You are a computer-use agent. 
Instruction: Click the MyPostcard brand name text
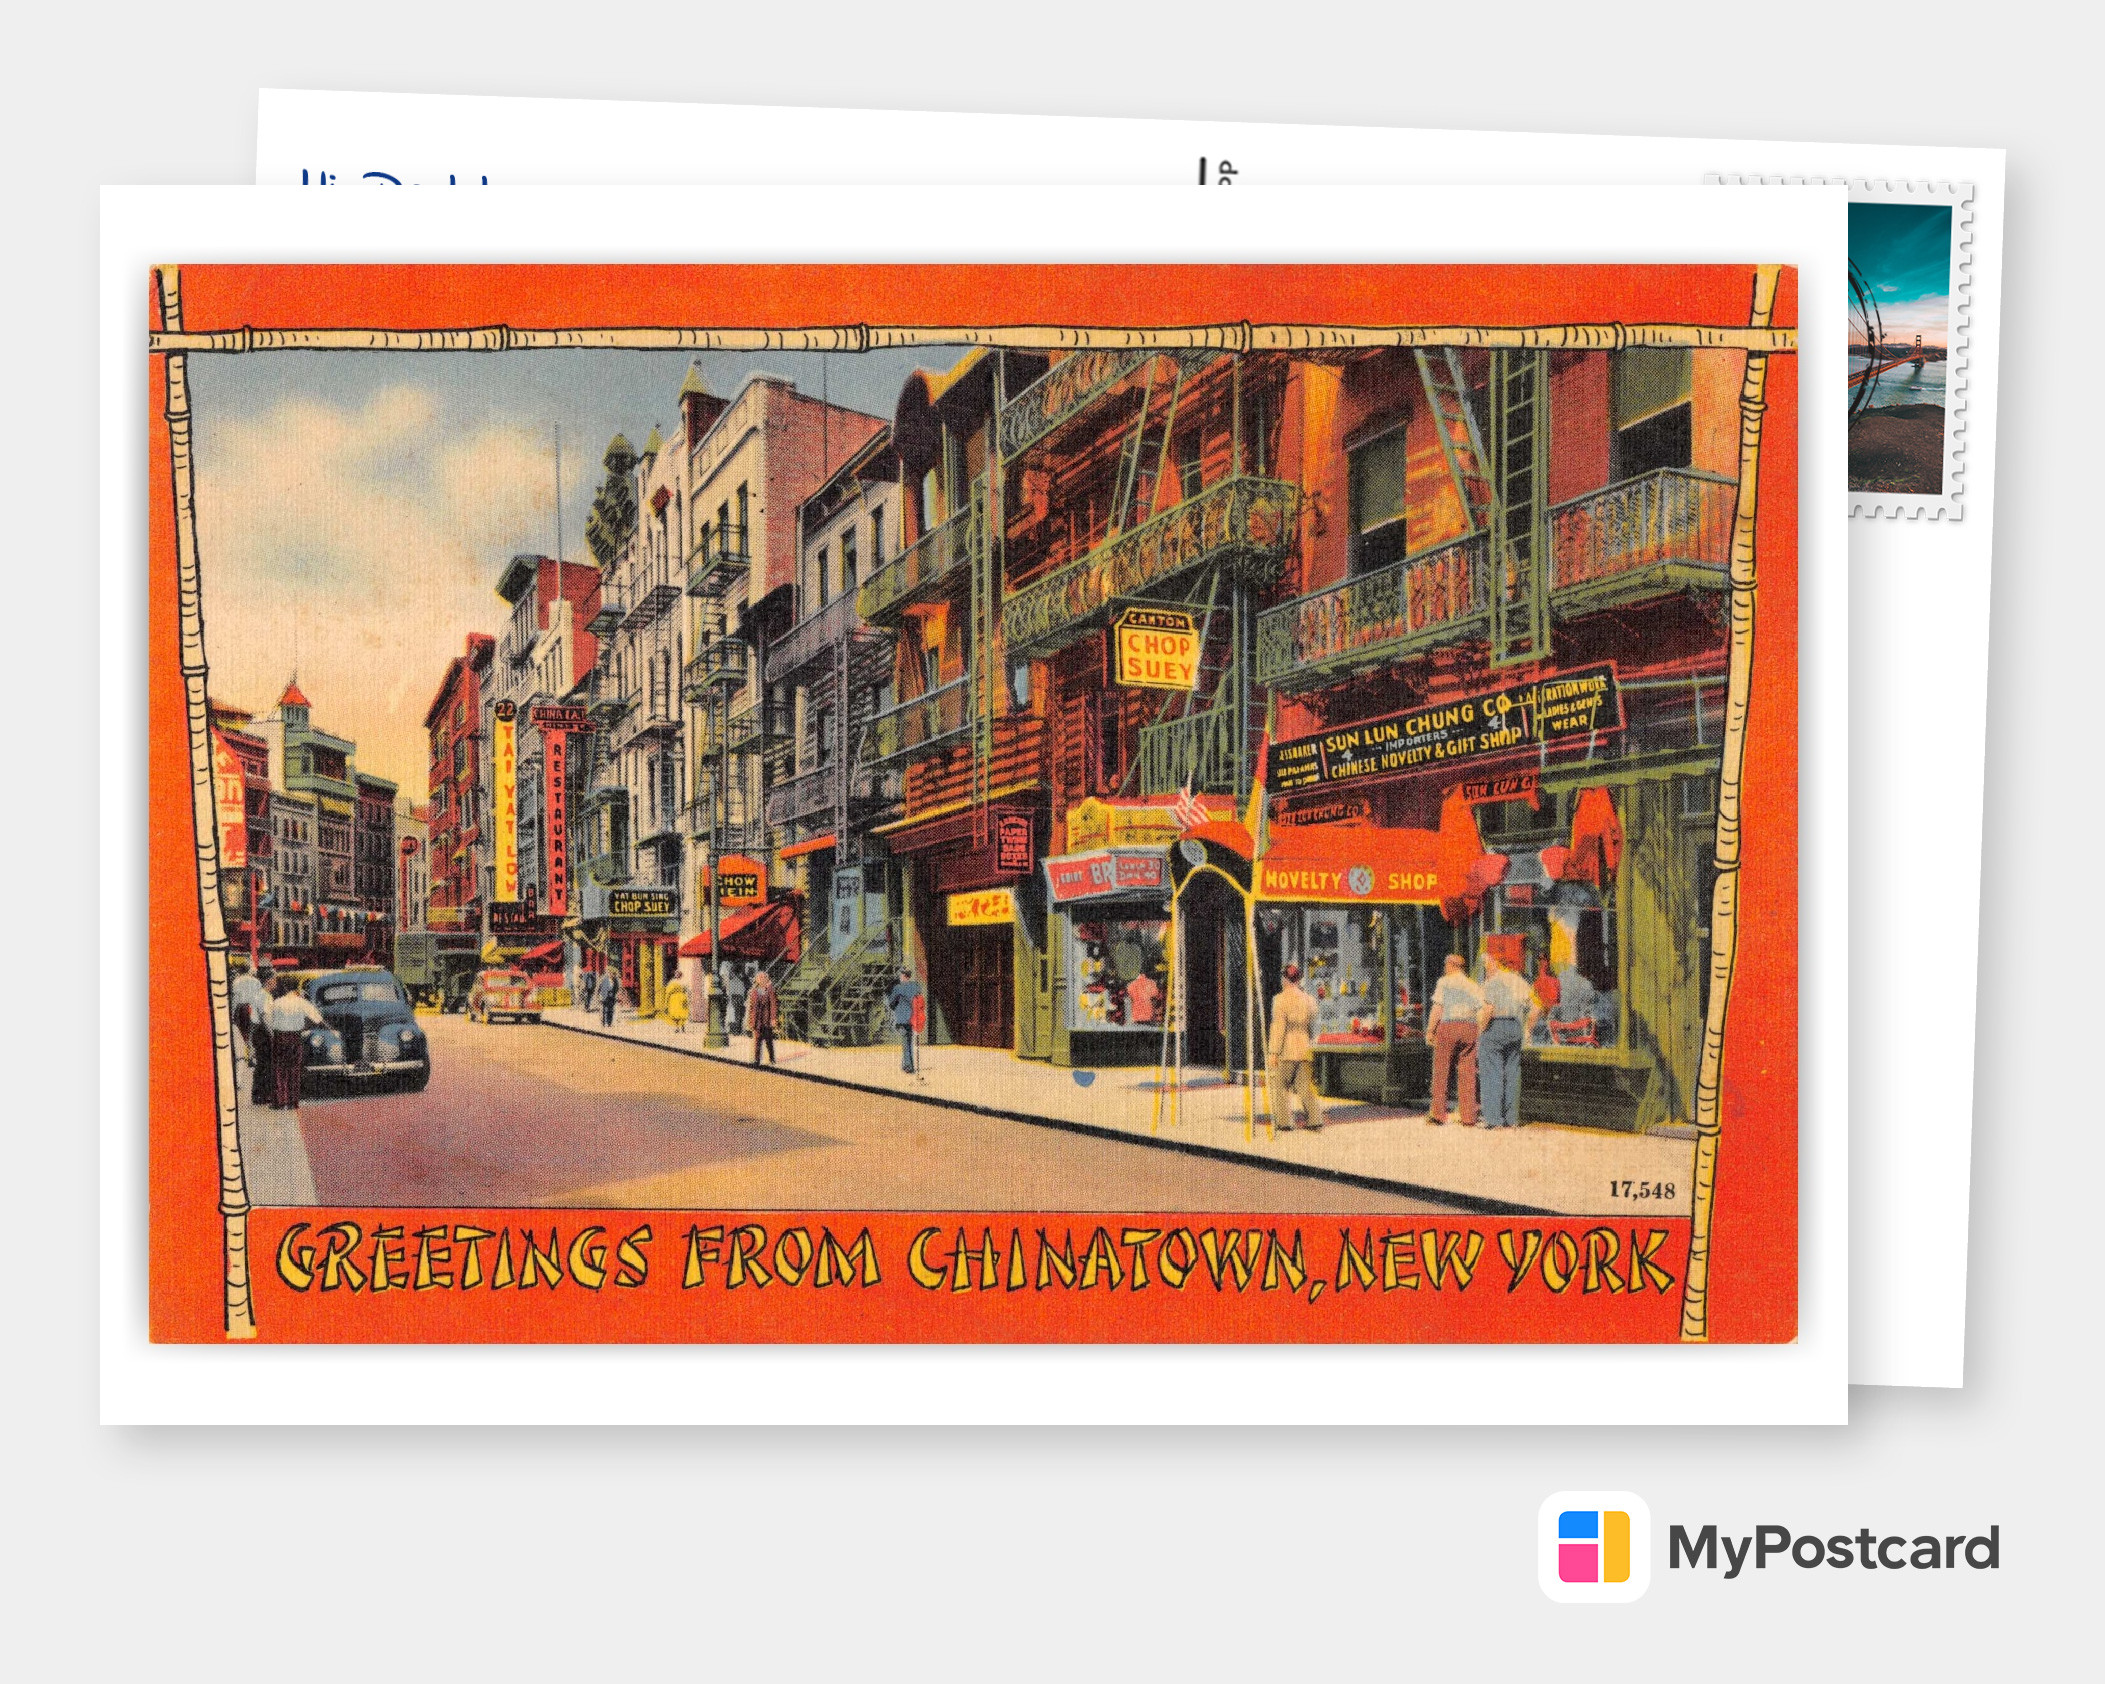tap(1834, 1548)
